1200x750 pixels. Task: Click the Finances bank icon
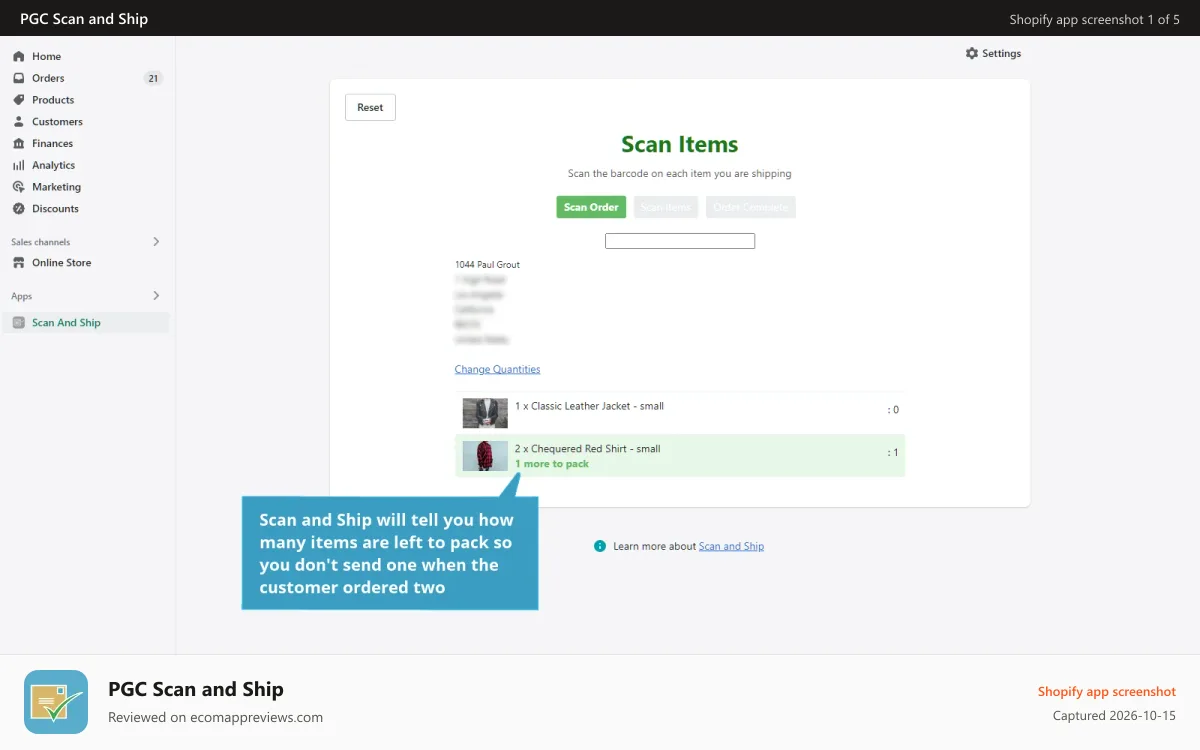pos(19,143)
